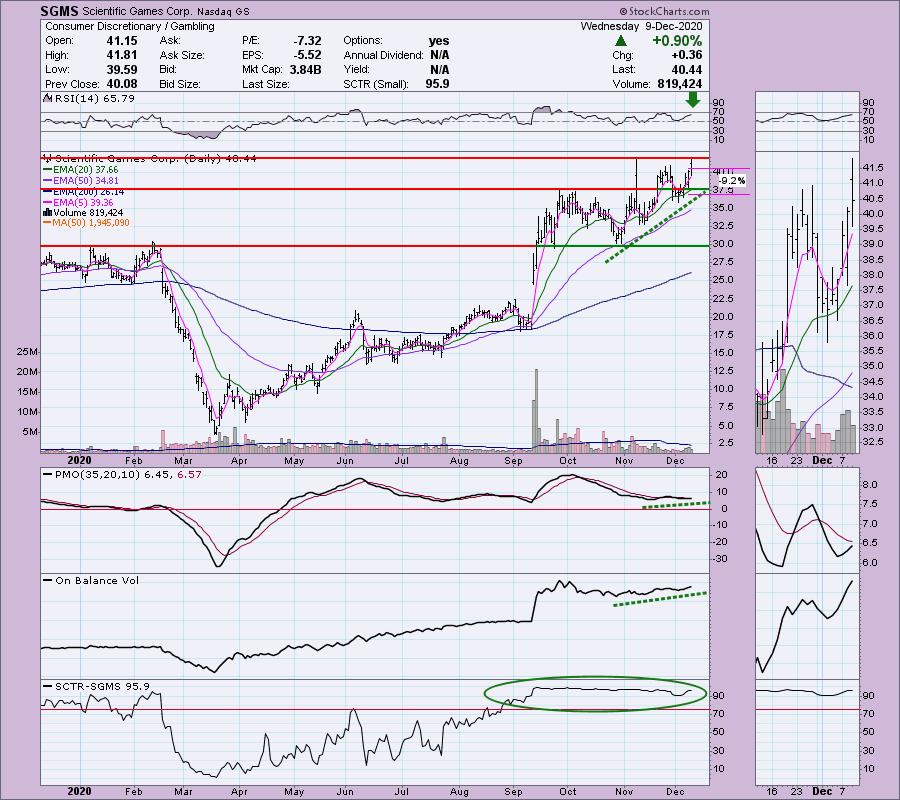
Task: Click the Wednesday 9-Dec-2020 date
Action: point(641,26)
